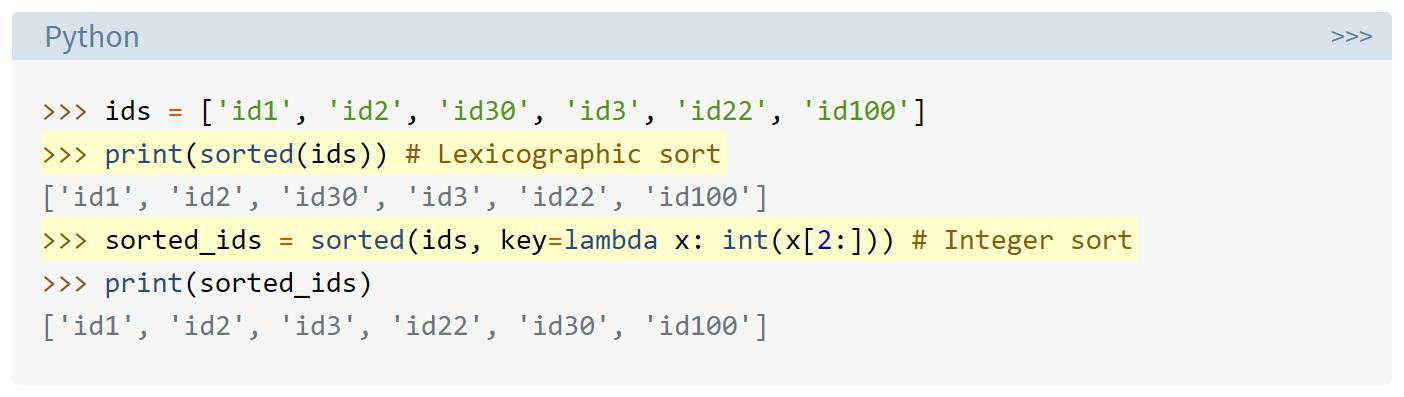This screenshot has width=1404, height=397.
Task: Toggle the >>> prompts button in header
Action: [1351, 36]
